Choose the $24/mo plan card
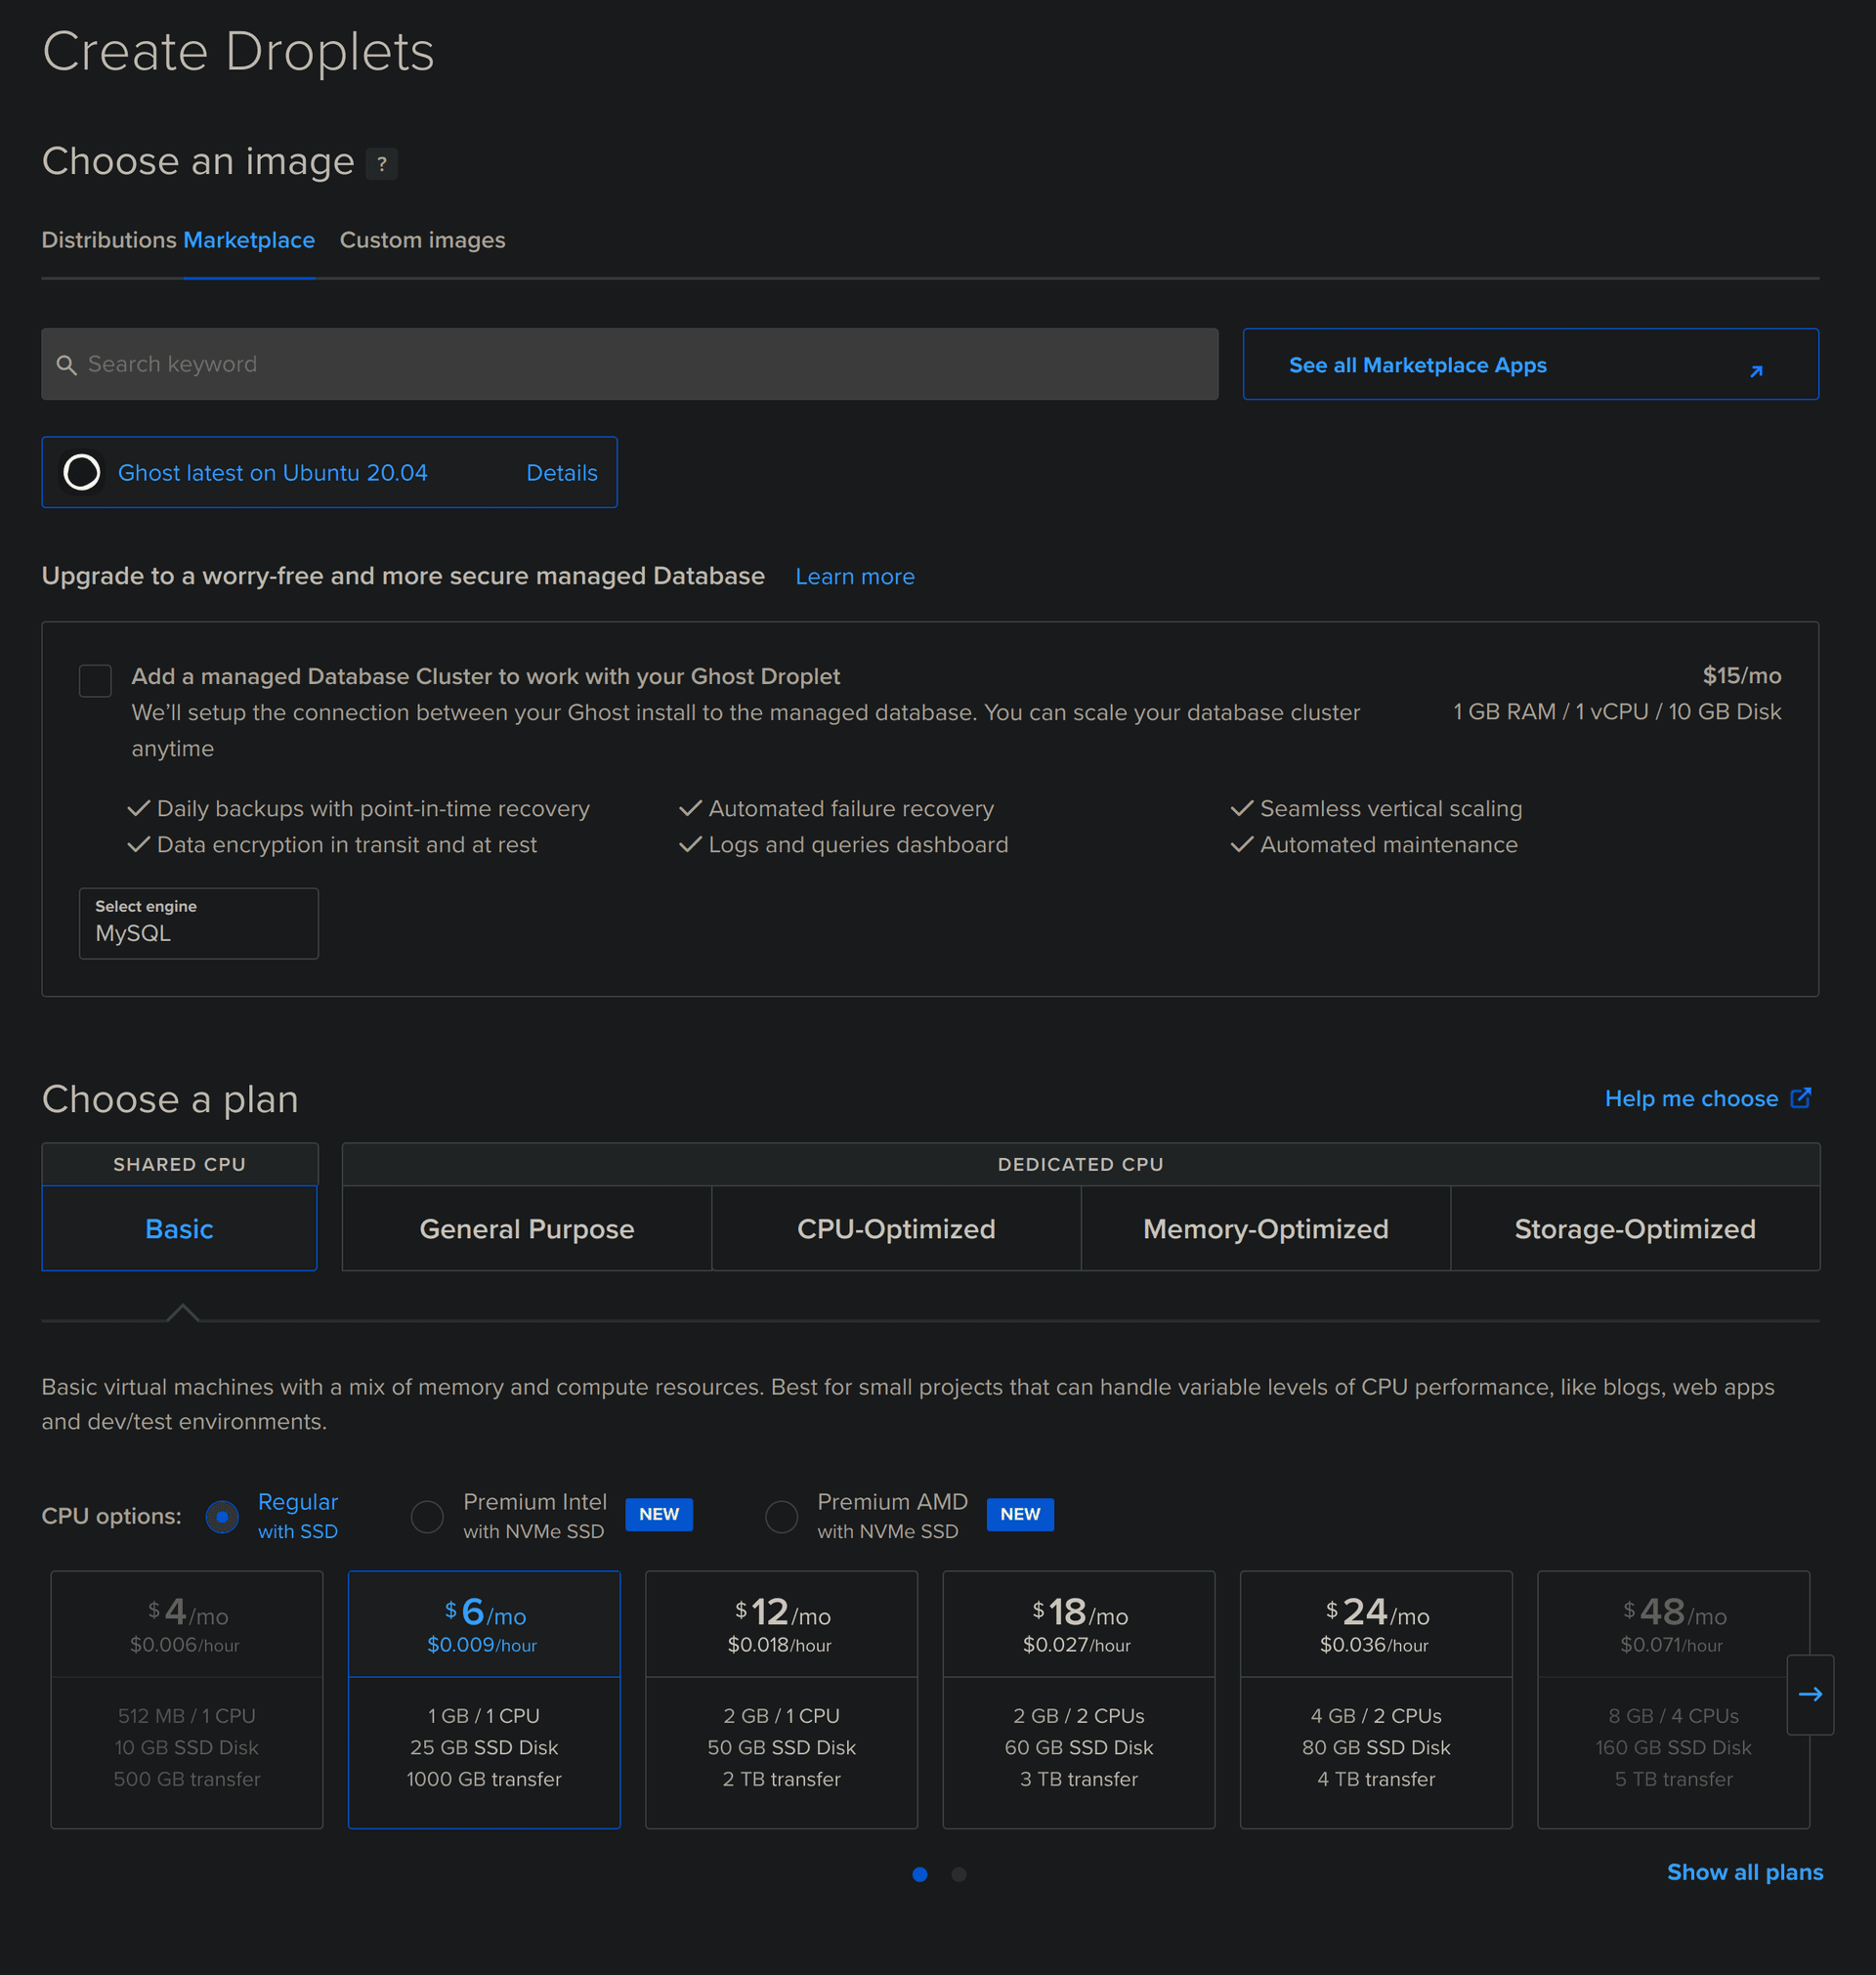The image size is (1876, 1975). [1376, 1699]
